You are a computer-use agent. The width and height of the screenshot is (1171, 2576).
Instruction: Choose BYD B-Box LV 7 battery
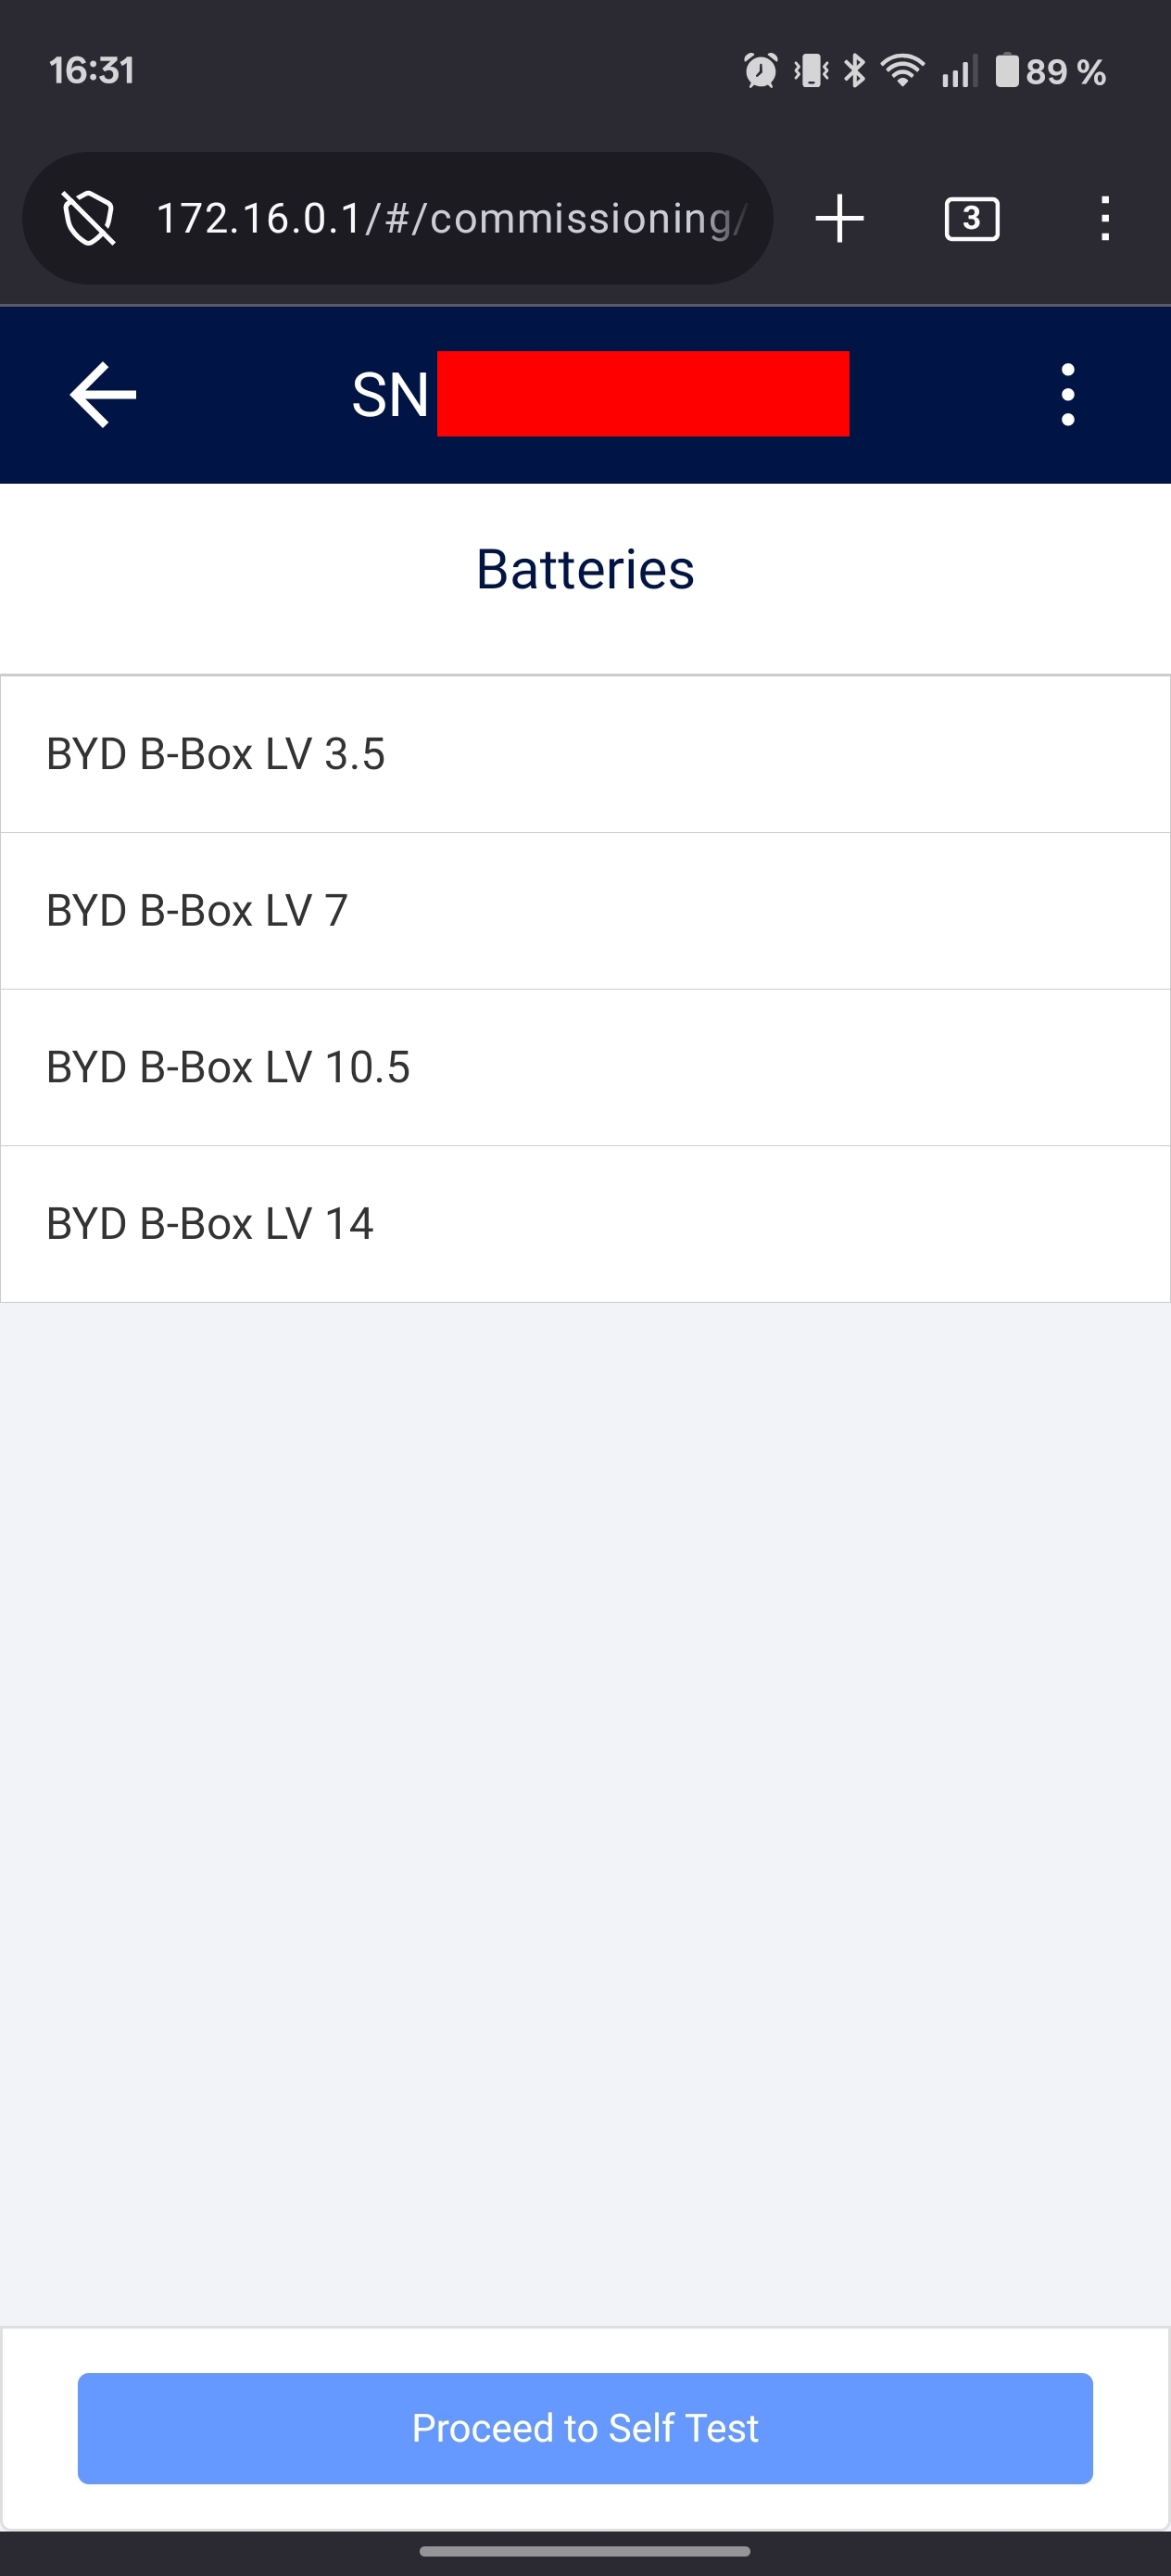585,911
